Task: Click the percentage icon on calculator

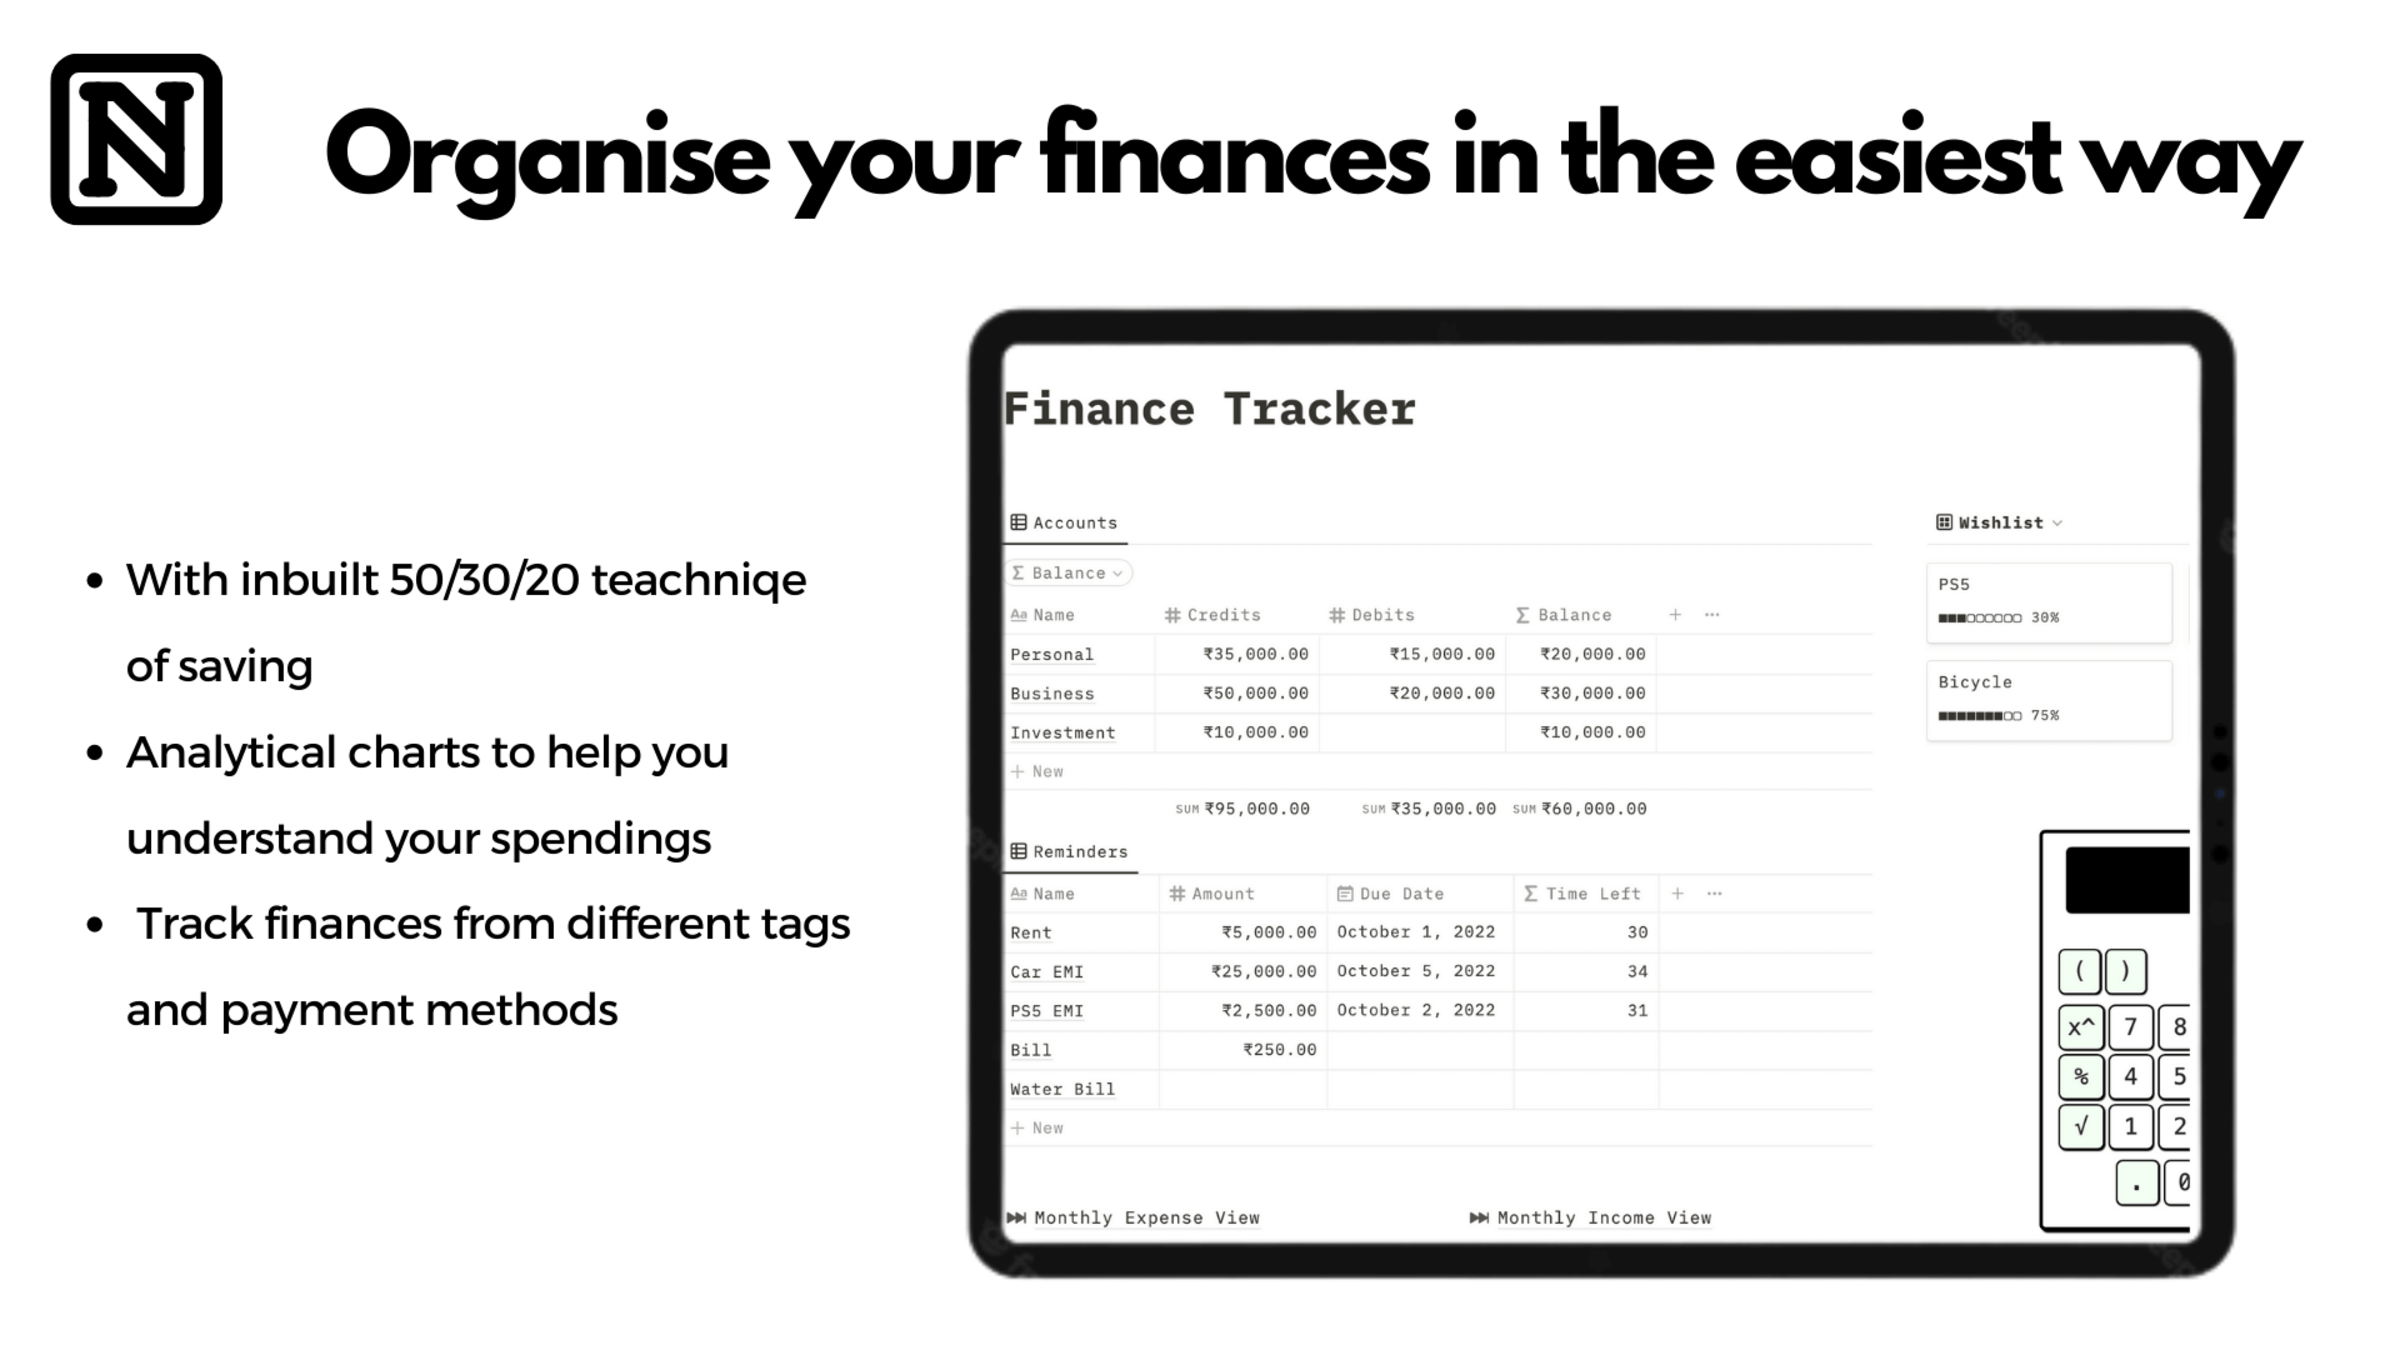Action: (x=2080, y=1075)
